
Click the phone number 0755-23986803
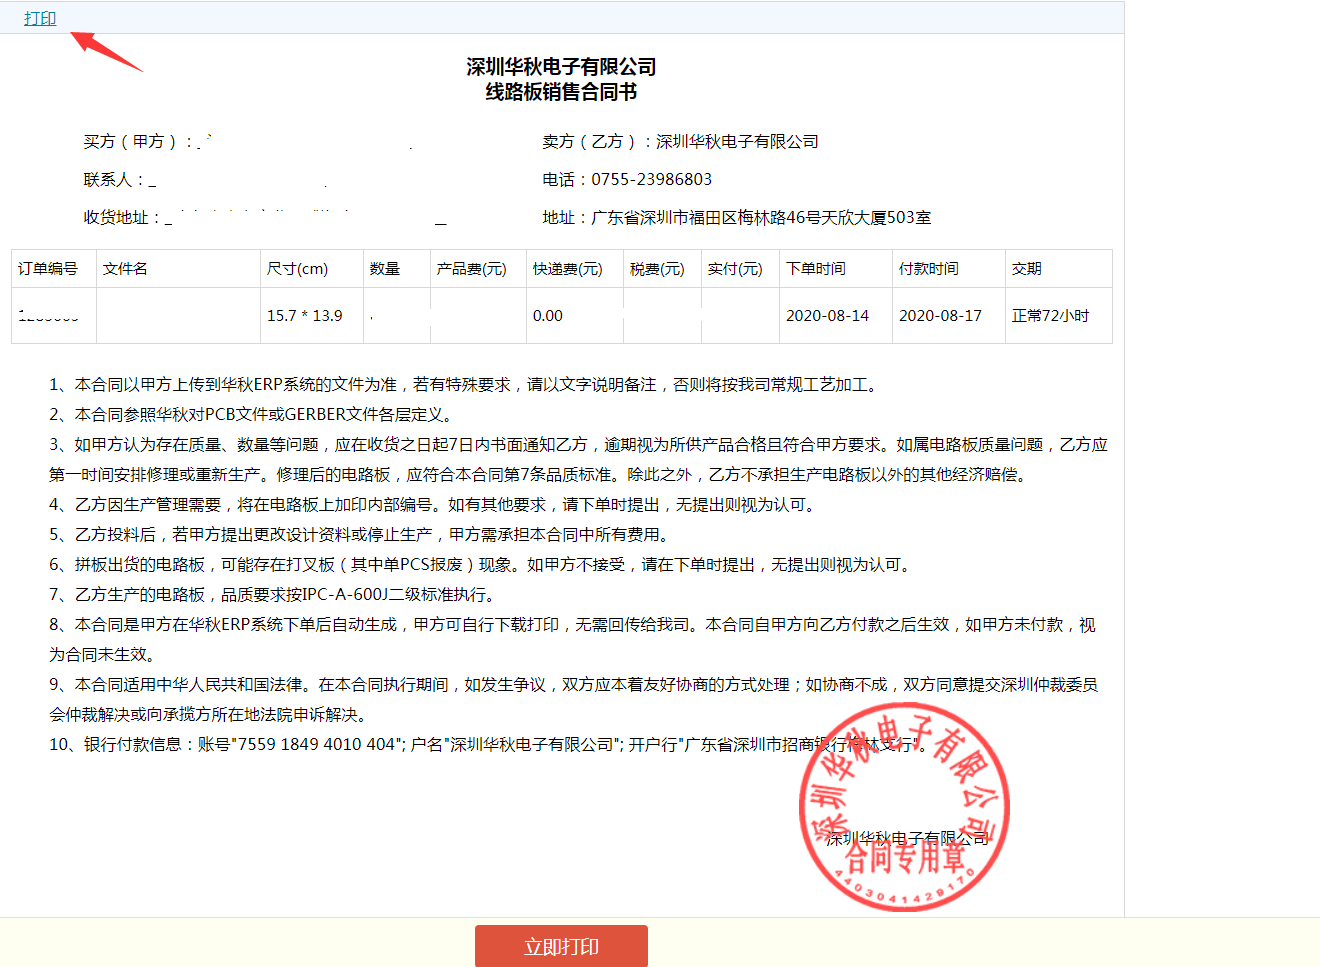point(652,179)
